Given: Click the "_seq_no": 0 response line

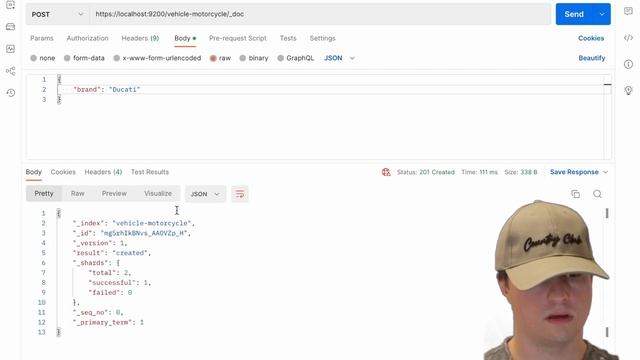Looking at the screenshot, I should pyautogui.click(x=98, y=312).
